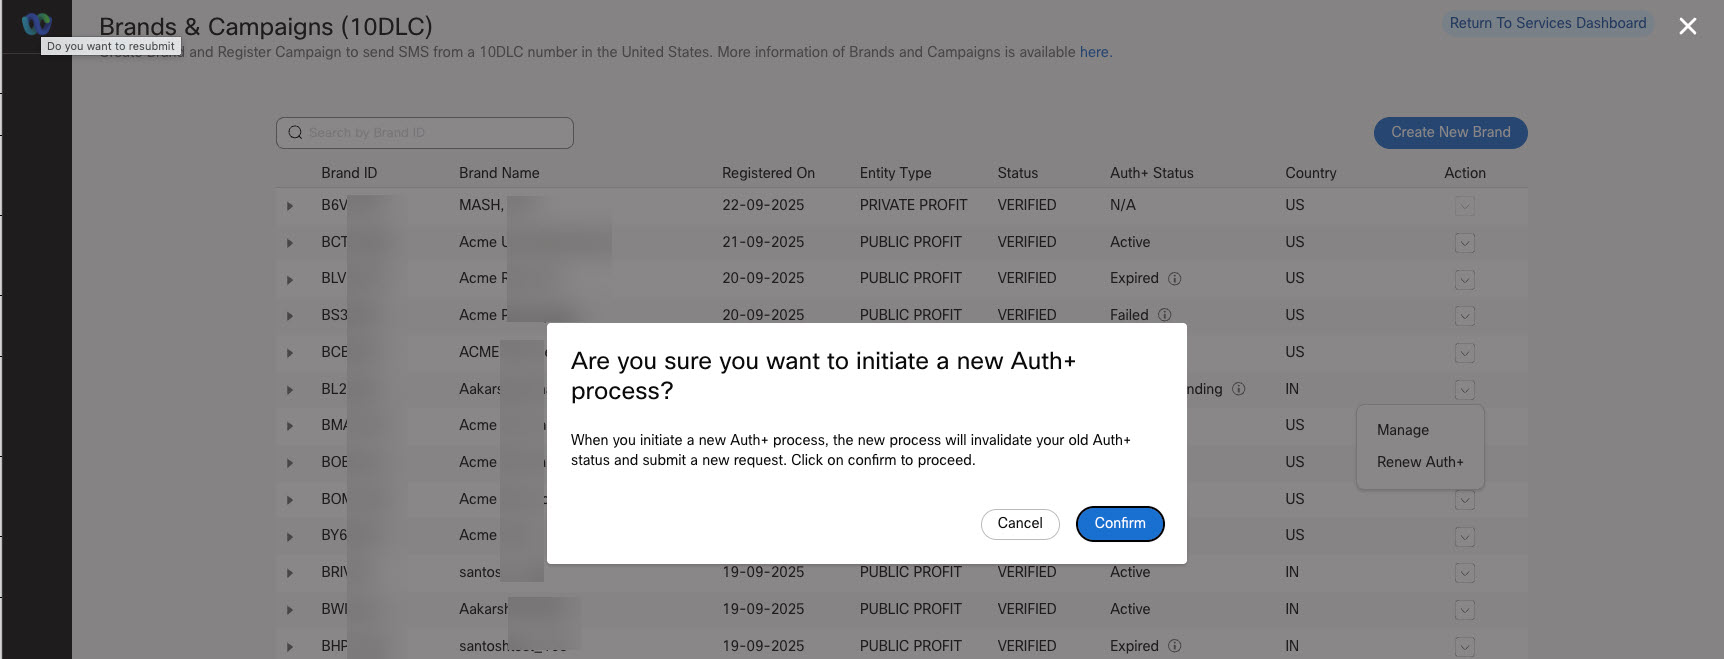Click the Country column header

coord(1311,173)
